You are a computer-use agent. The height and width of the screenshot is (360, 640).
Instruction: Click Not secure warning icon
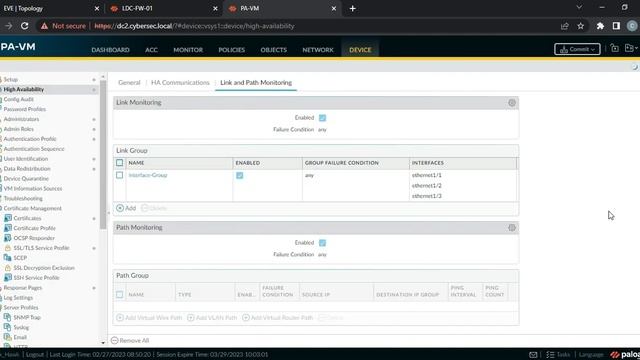(x=44, y=26)
